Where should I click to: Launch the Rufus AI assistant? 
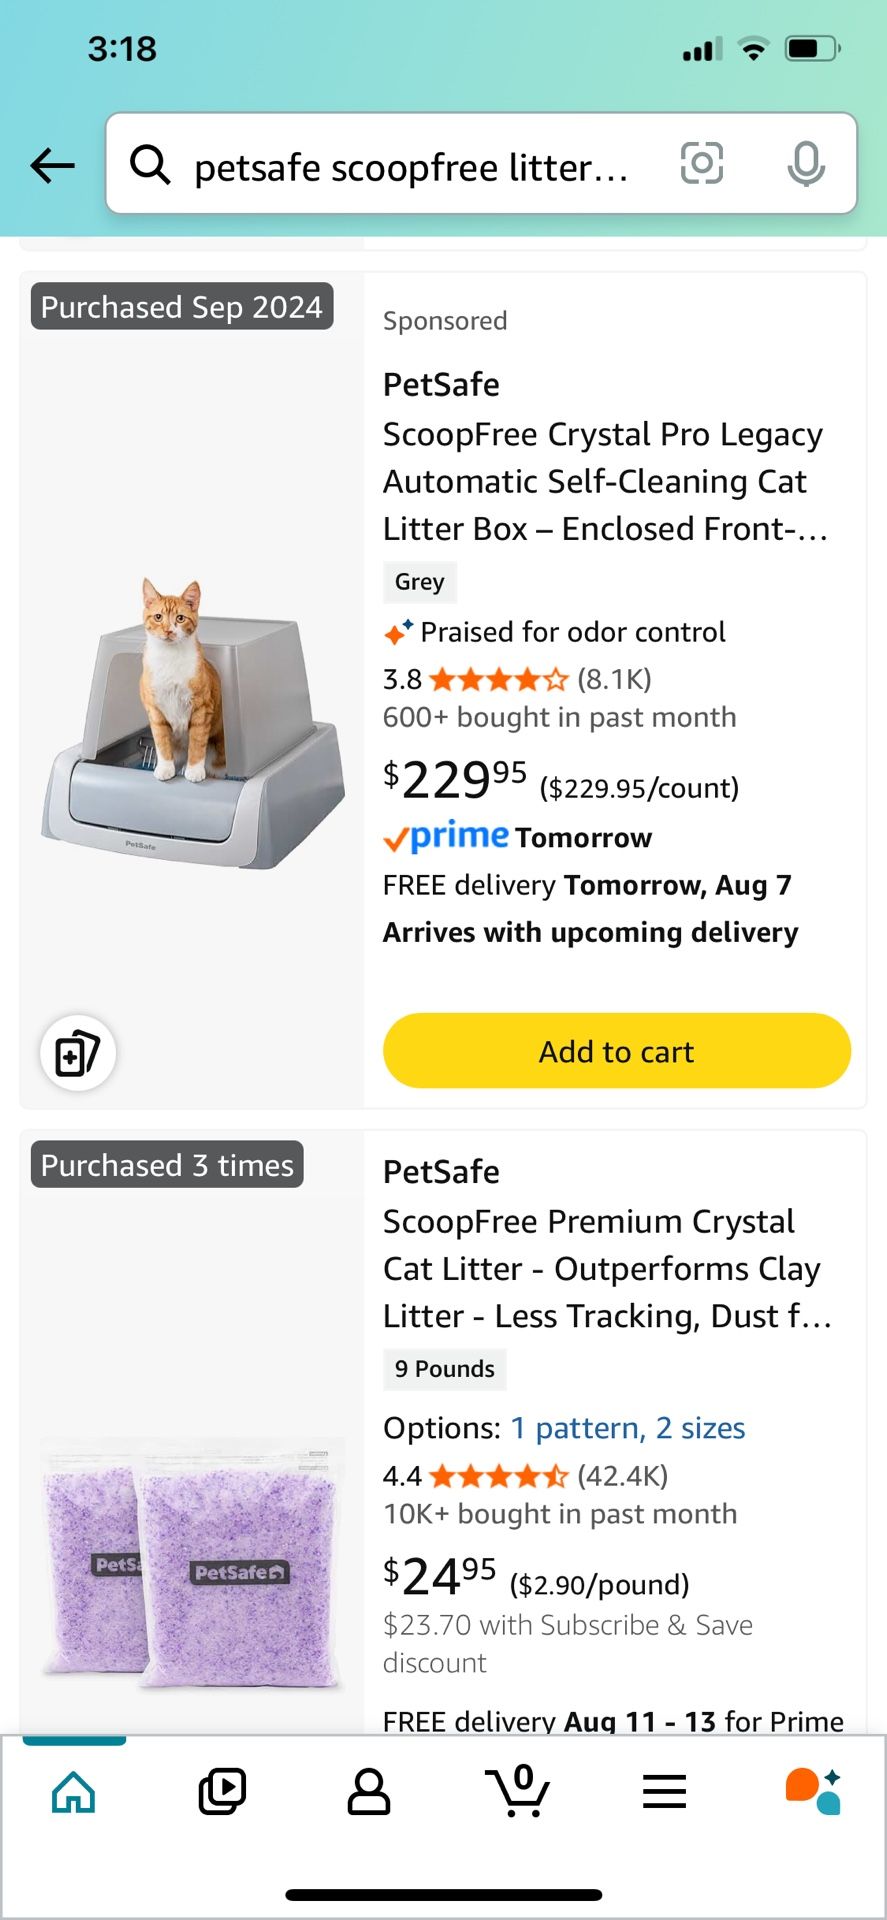pos(812,1790)
